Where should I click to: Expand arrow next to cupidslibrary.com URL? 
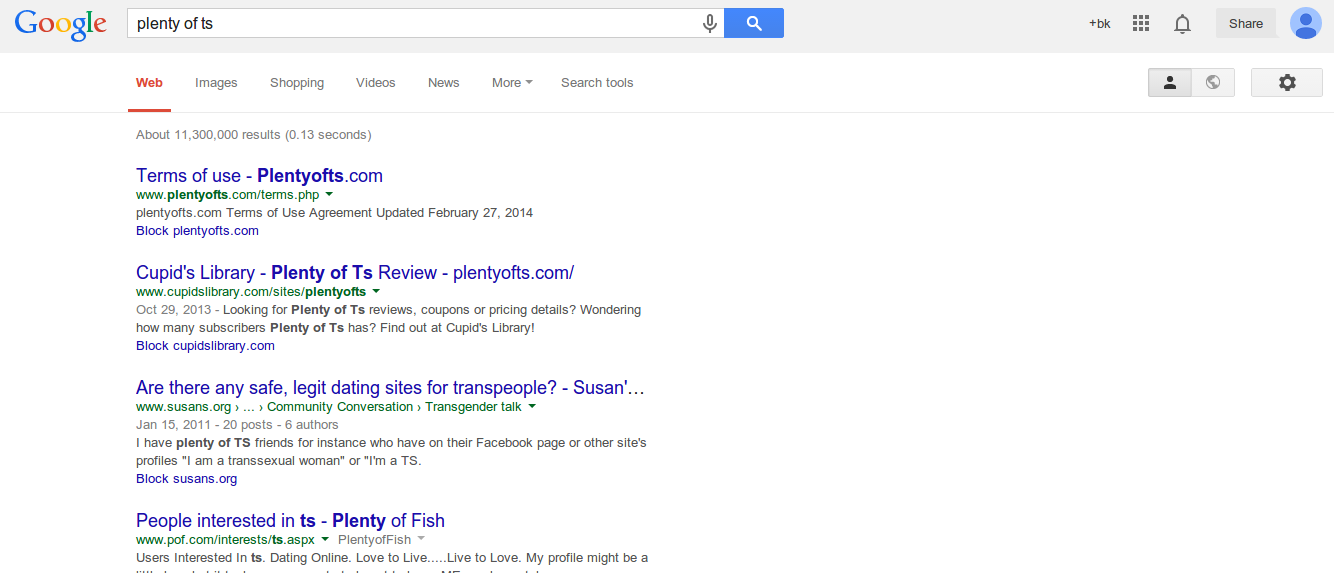(376, 292)
